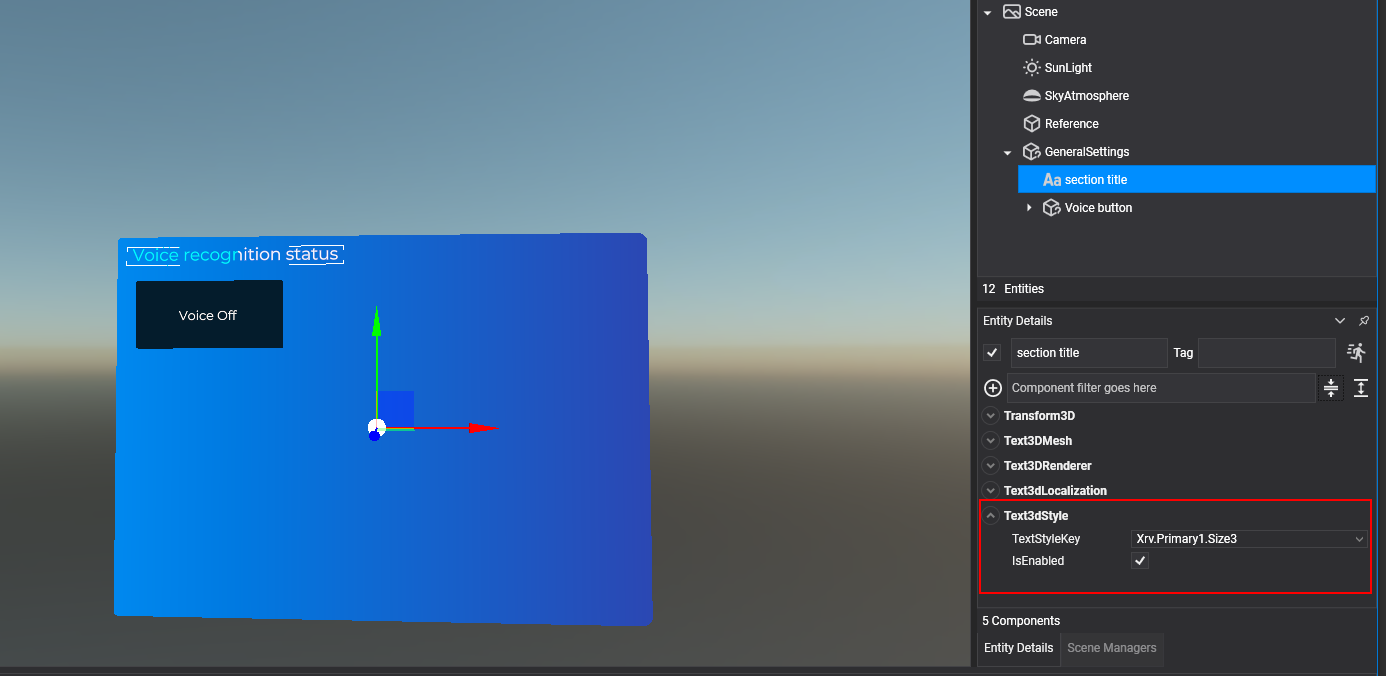Select the Reference entity in the tree

coord(1071,124)
